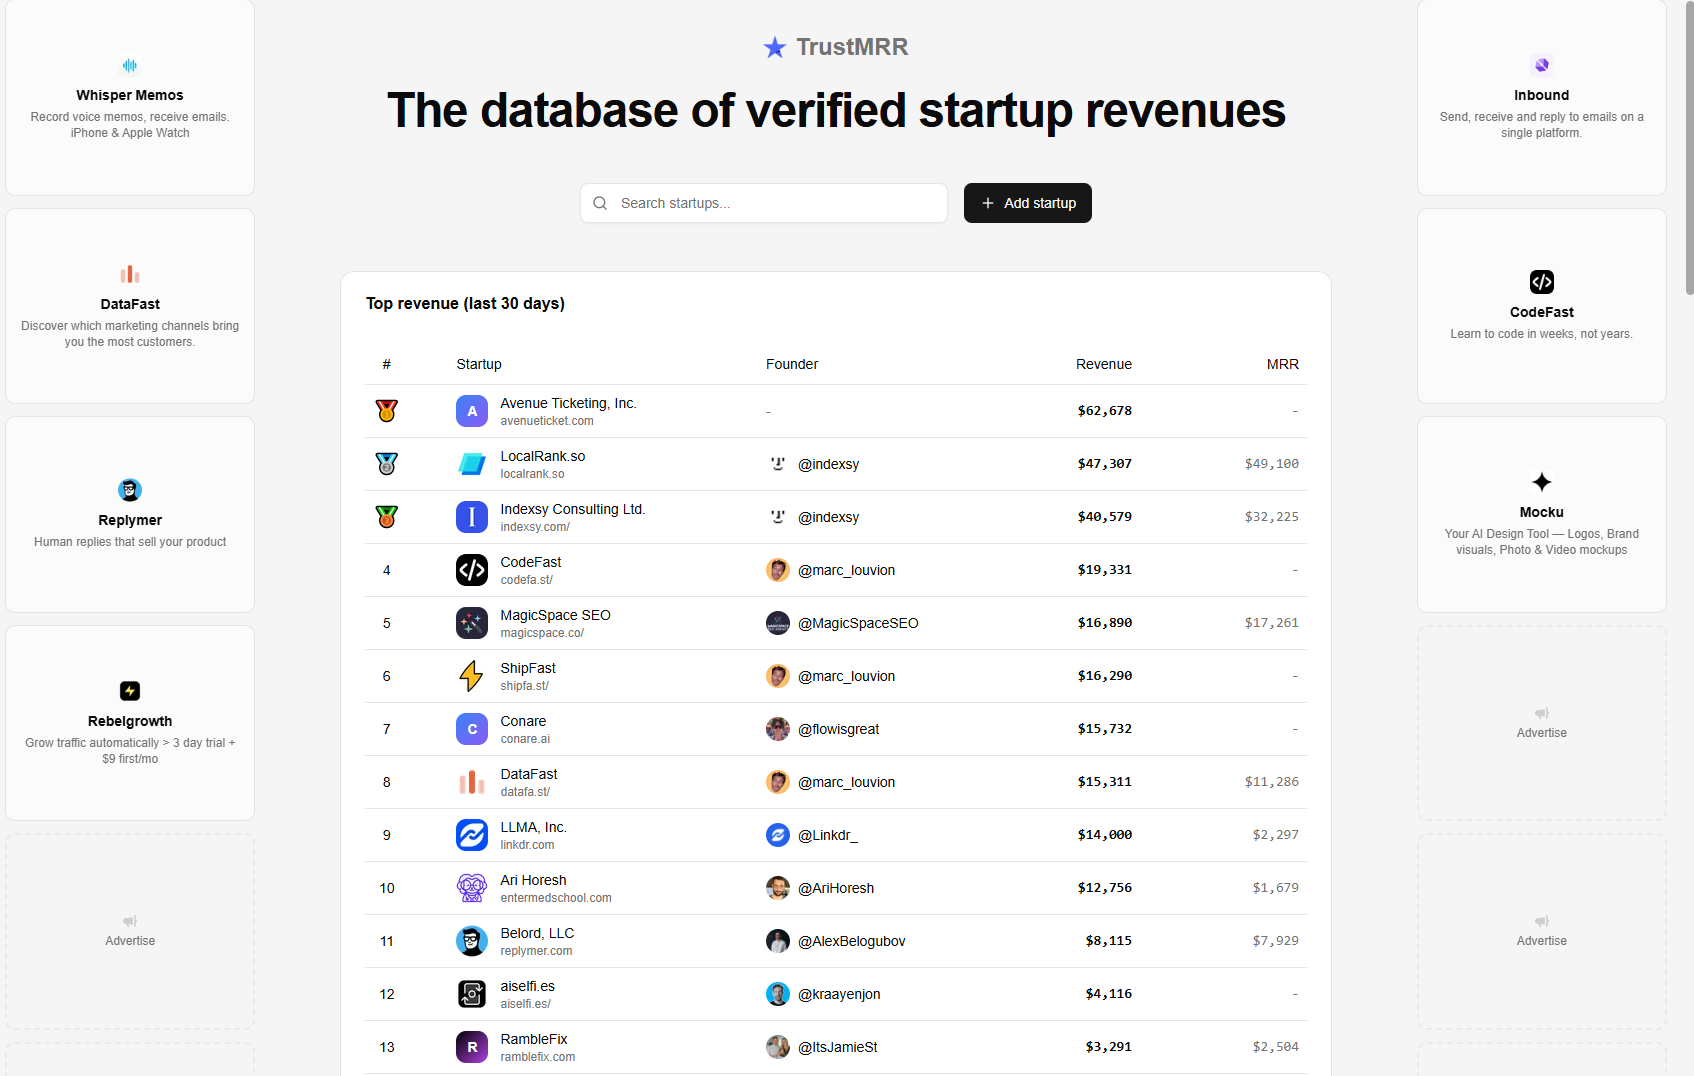Click the gold medal first place icon
Image resolution: width=1694 pixels, height=1076 pixels.
[387, 411]
